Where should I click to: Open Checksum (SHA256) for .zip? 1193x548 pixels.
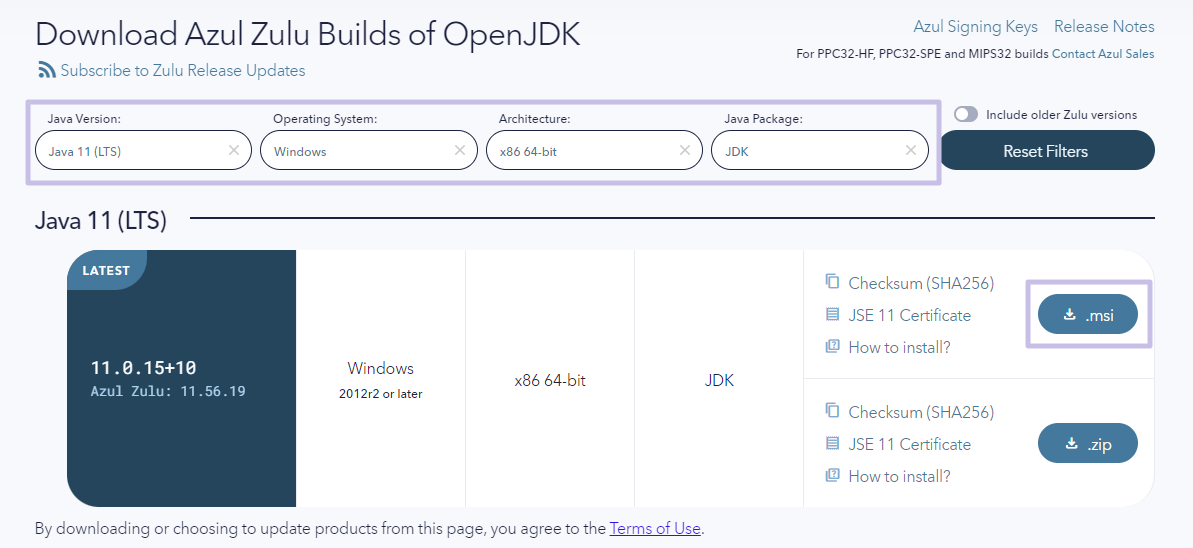coord(921,412)
